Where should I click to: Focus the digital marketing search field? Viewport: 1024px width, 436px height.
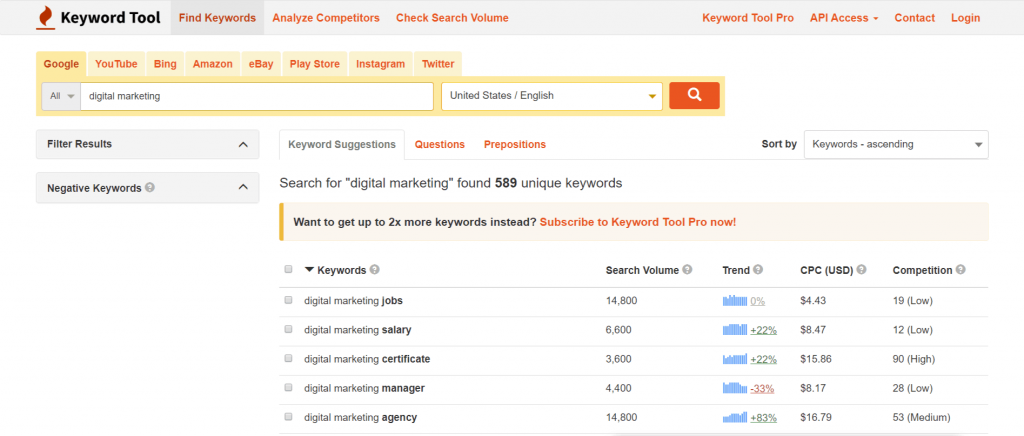point(257,96)
